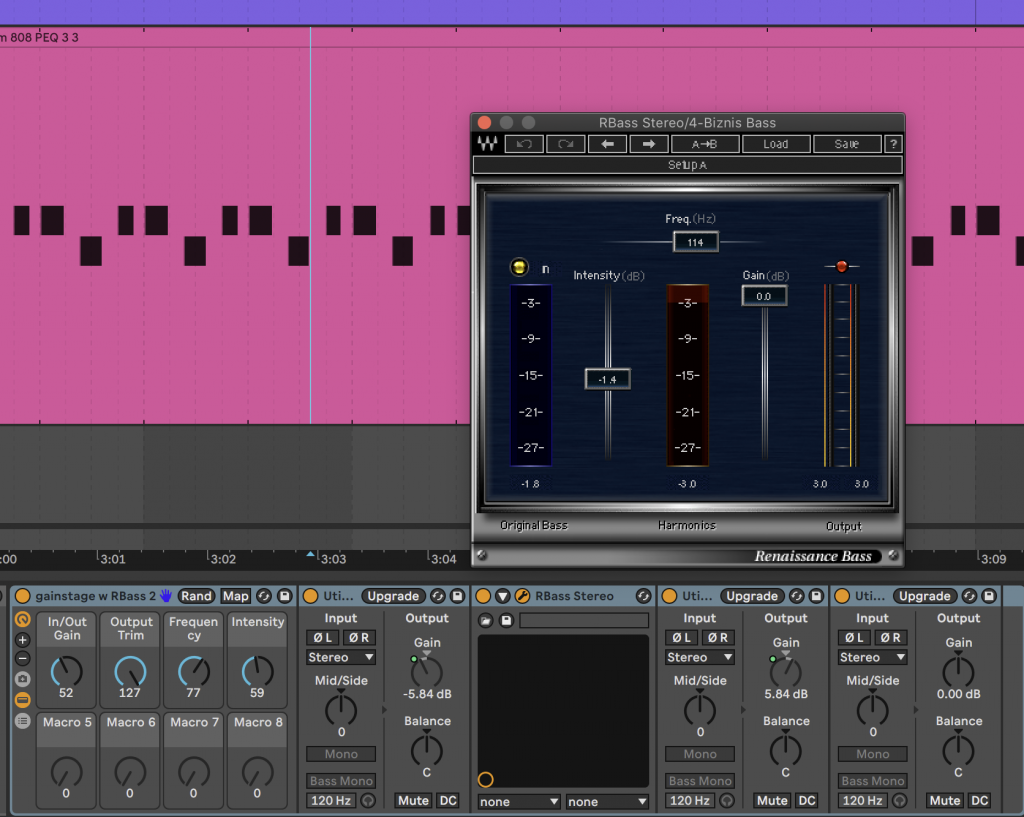Click the Freq. value field showing 114
Screen dimensions: 1024x817
tap(695, 242)
